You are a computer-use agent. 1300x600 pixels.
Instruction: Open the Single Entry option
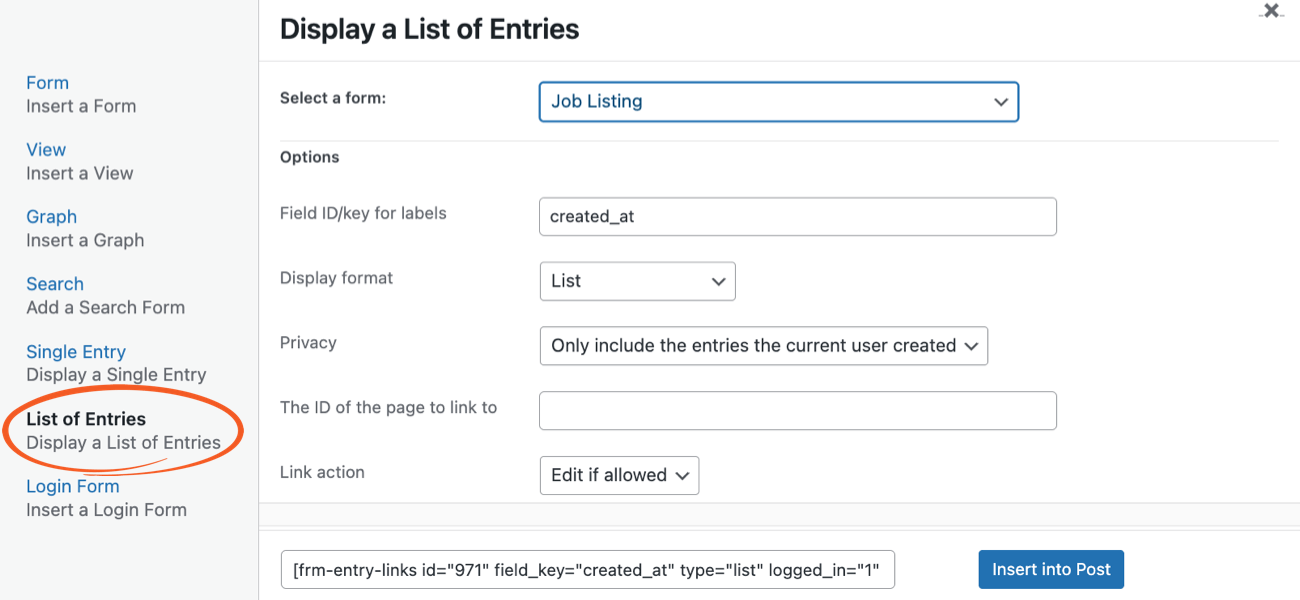point(76,352)
